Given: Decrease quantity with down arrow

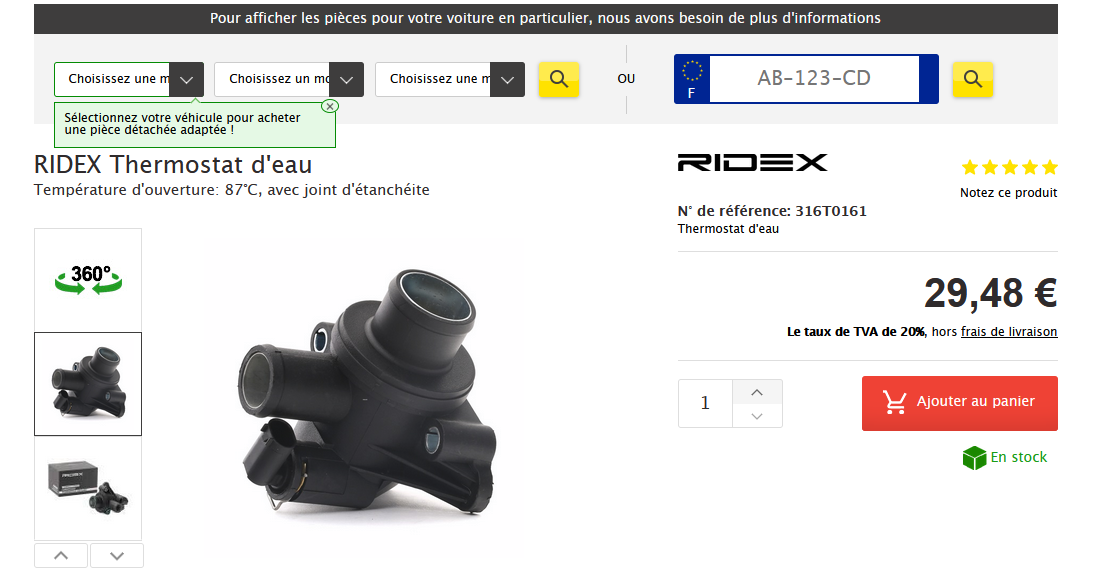Looking at the screenshot, I should point(757,416).
